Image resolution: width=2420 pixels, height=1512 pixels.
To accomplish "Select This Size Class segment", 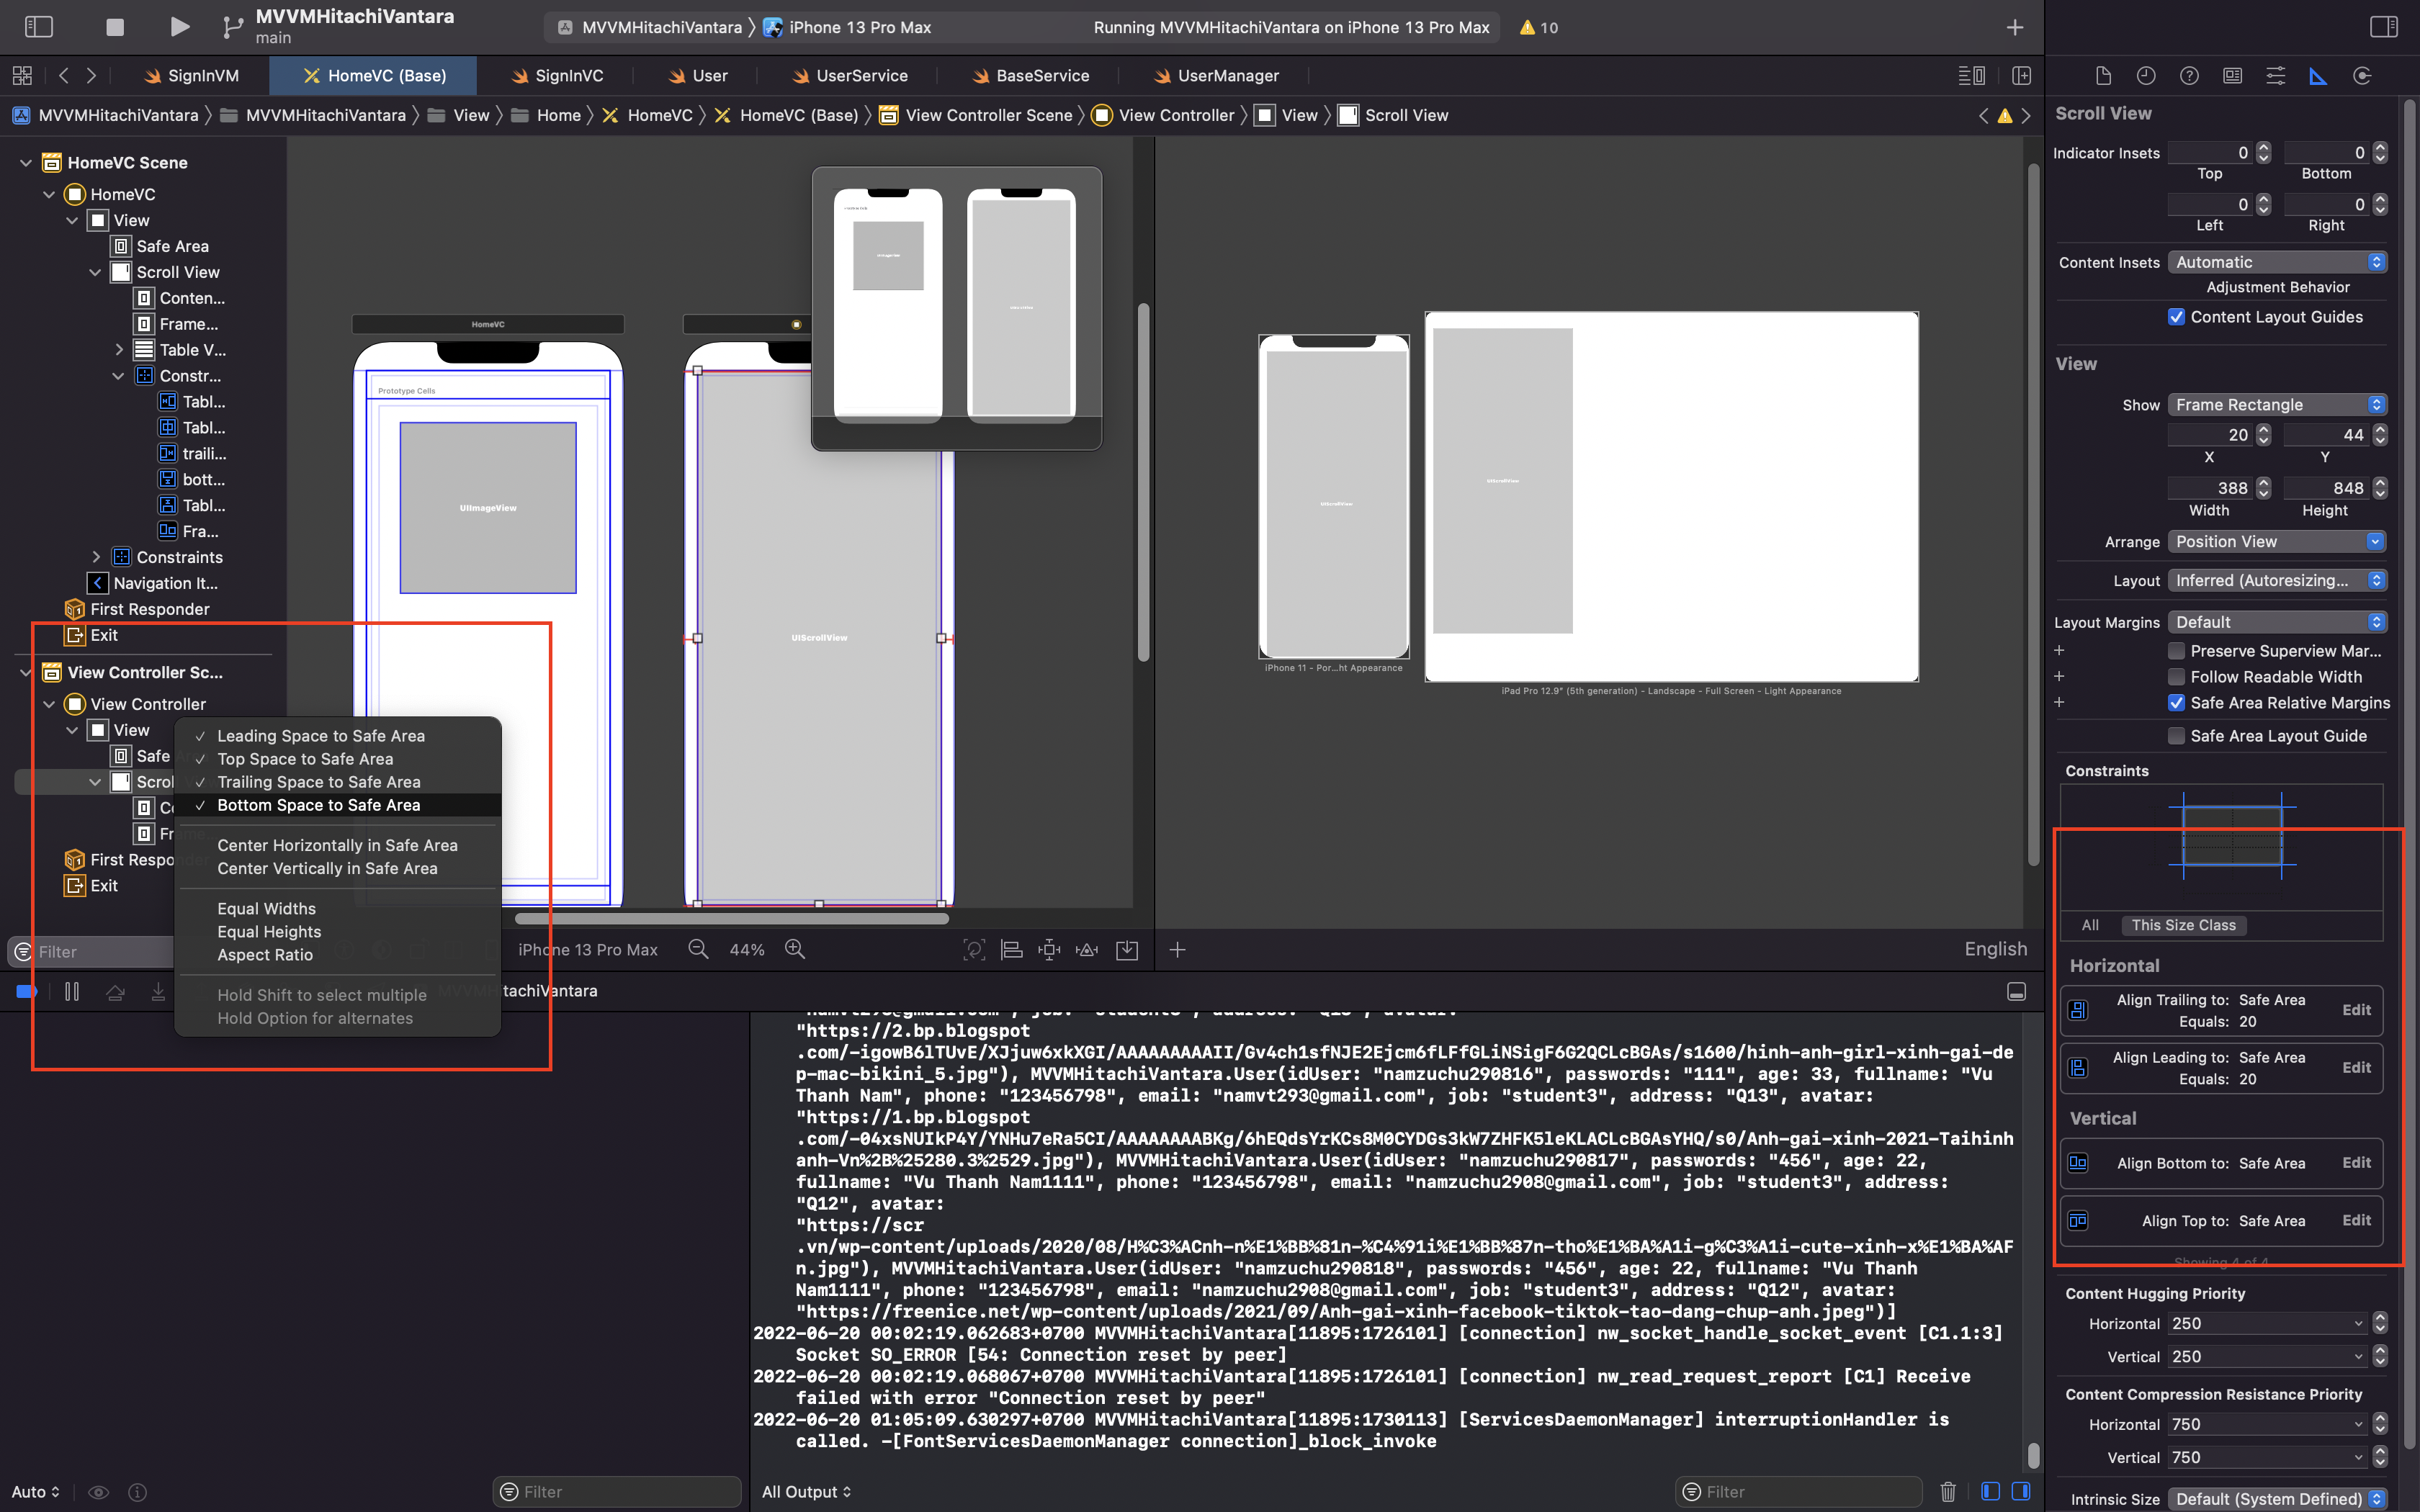I will point(2183,925).
